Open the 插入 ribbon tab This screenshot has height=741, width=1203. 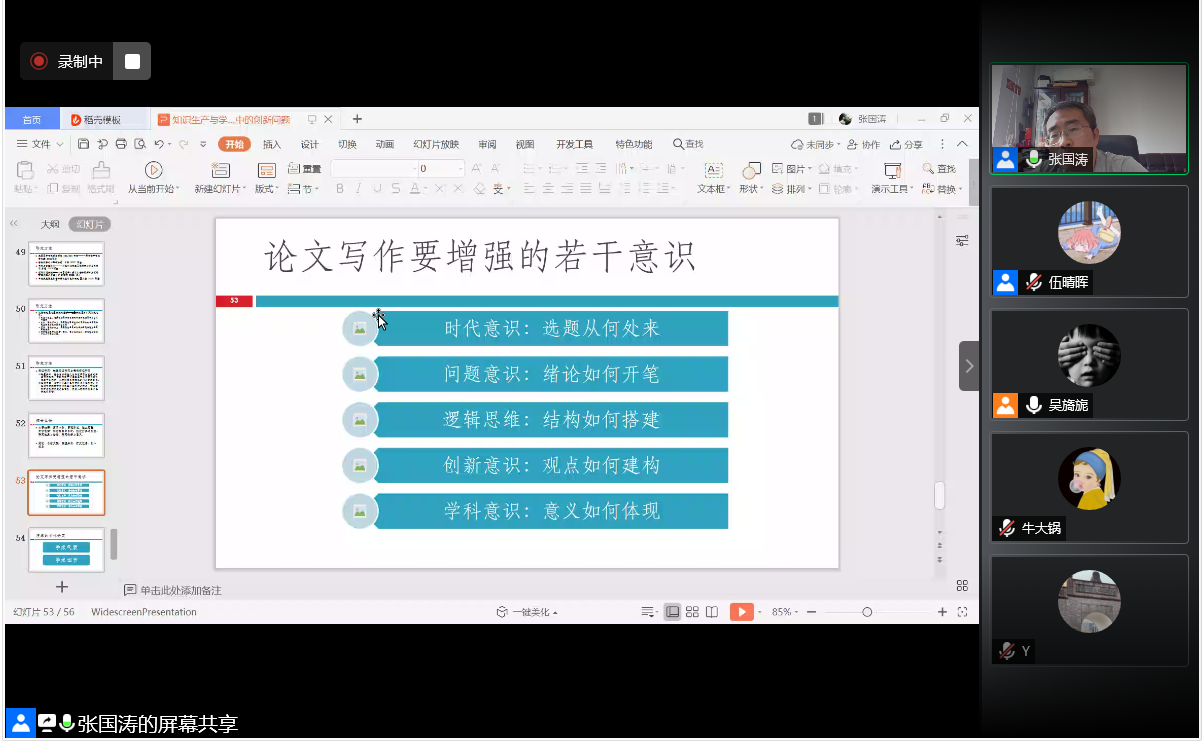pos(271,144)
